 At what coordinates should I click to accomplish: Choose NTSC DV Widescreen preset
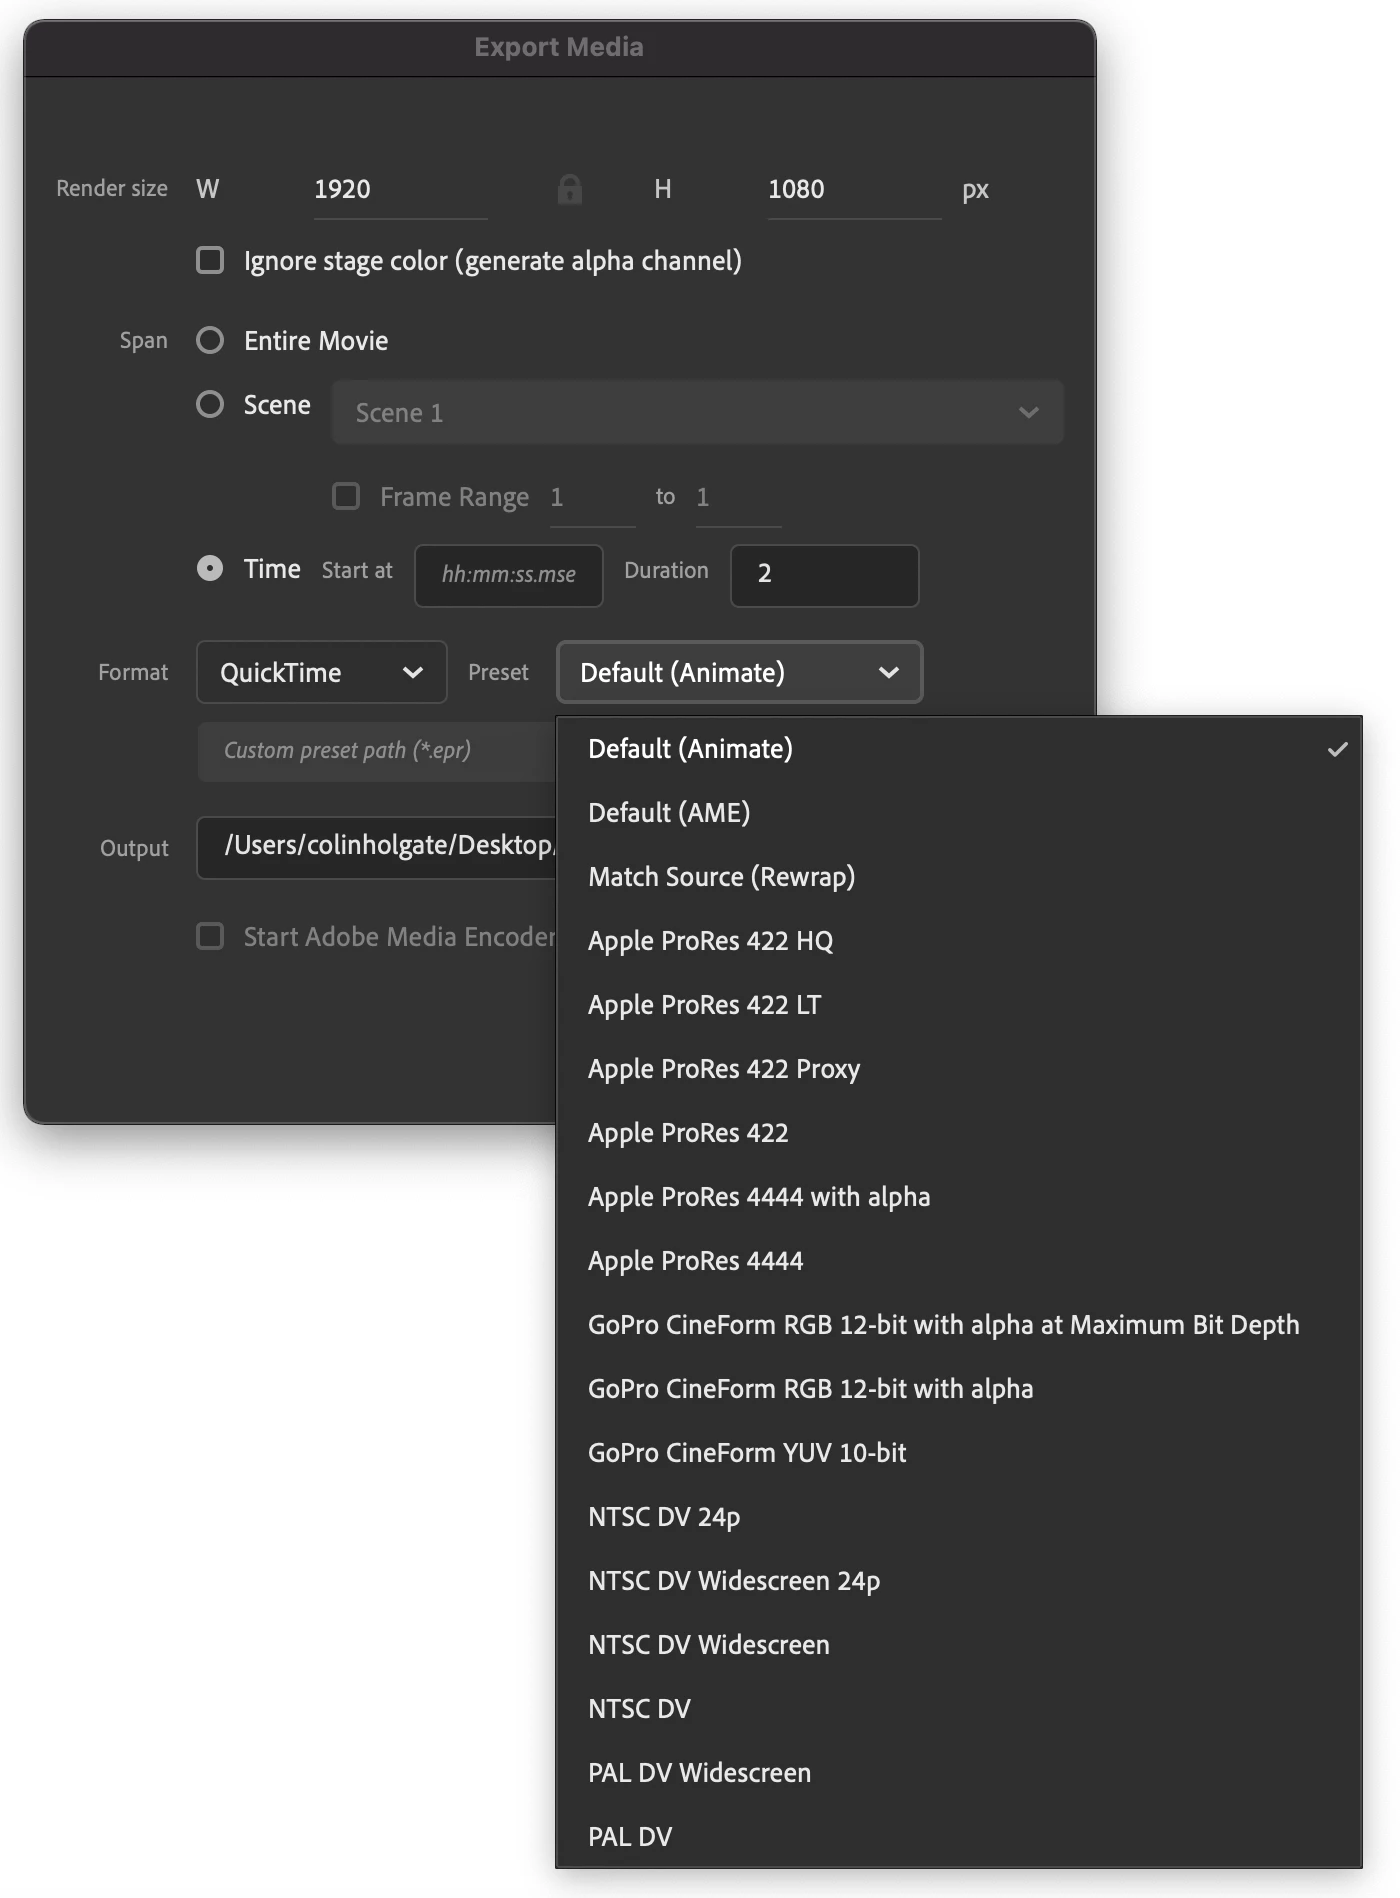[x=959, y=1645]
